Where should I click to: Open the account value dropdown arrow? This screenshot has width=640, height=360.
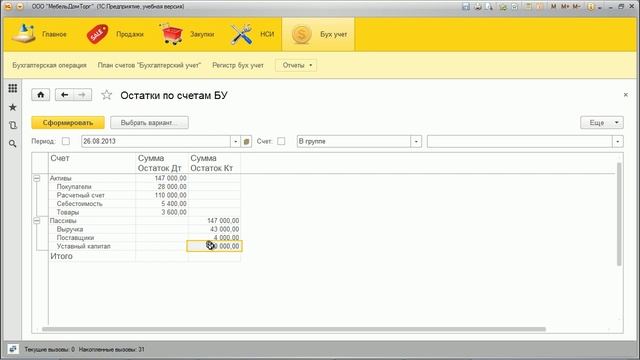(618, 141)
